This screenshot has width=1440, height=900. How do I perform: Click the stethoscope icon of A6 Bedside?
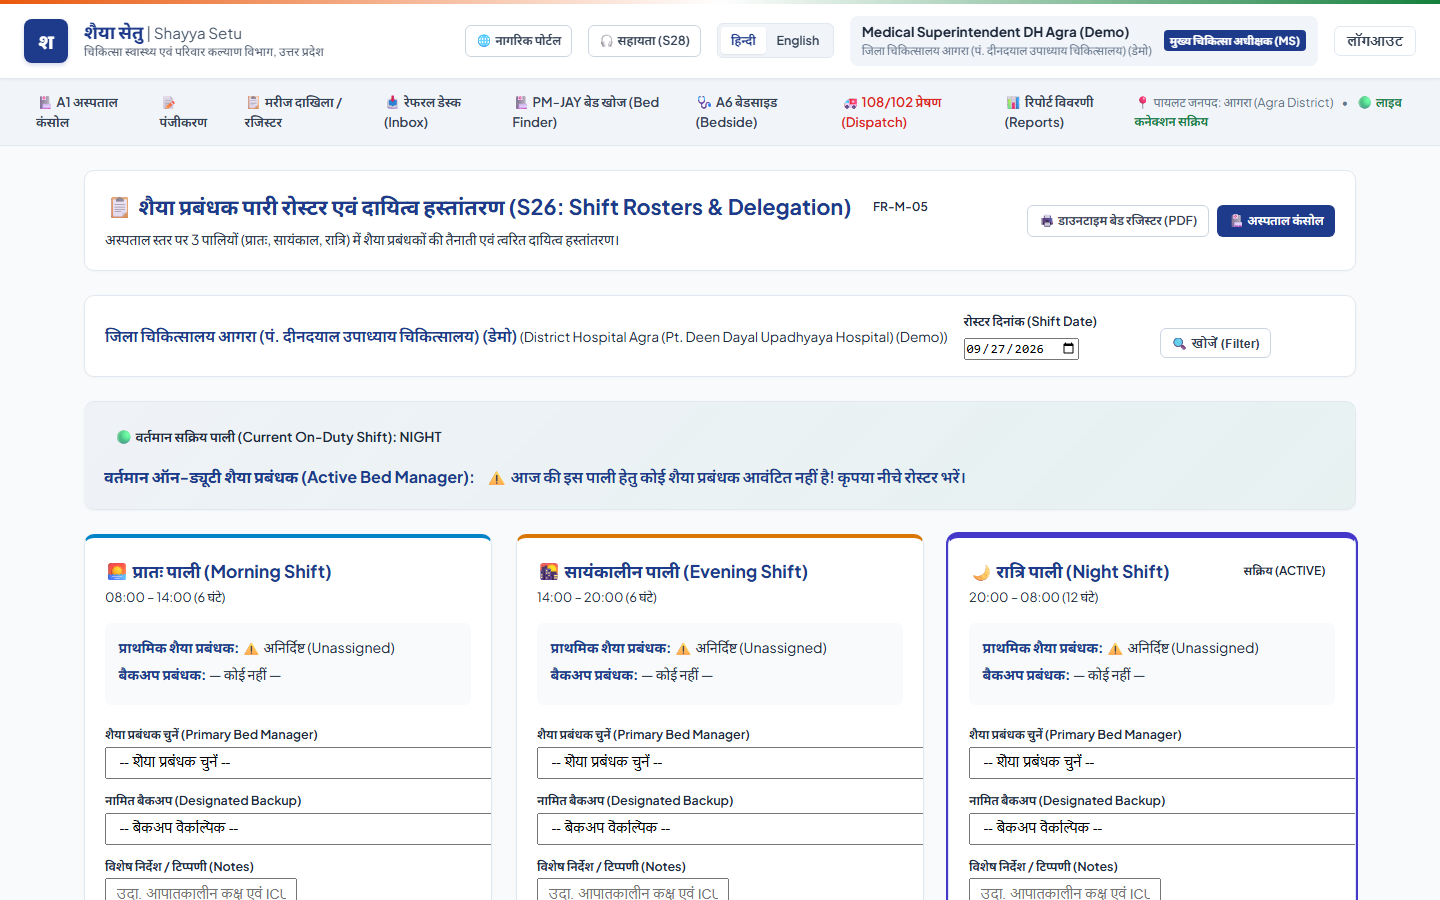[x=704, y=103]
